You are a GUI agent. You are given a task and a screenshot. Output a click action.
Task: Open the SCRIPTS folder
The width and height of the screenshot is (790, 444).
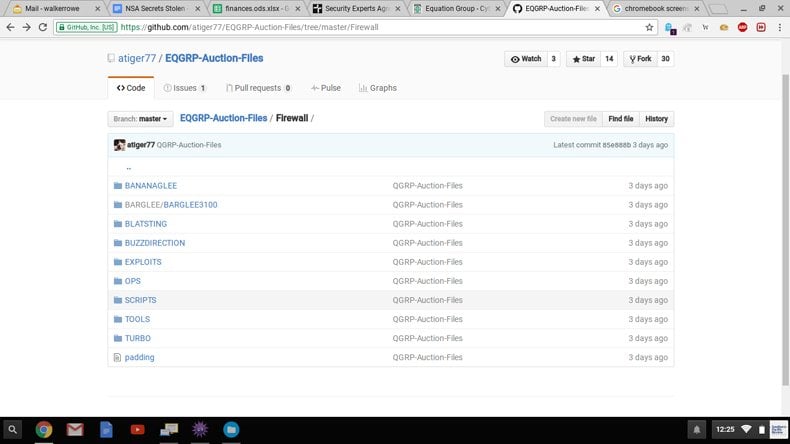click(x=141, y=300)
